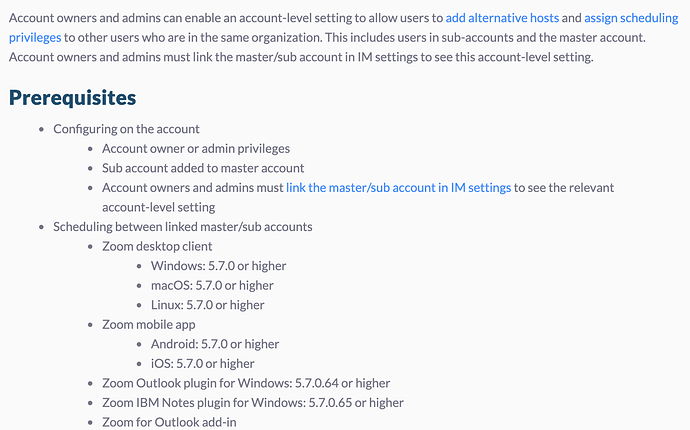
Task: Click the "Zoom desktop client" list item
Action: 157,246
